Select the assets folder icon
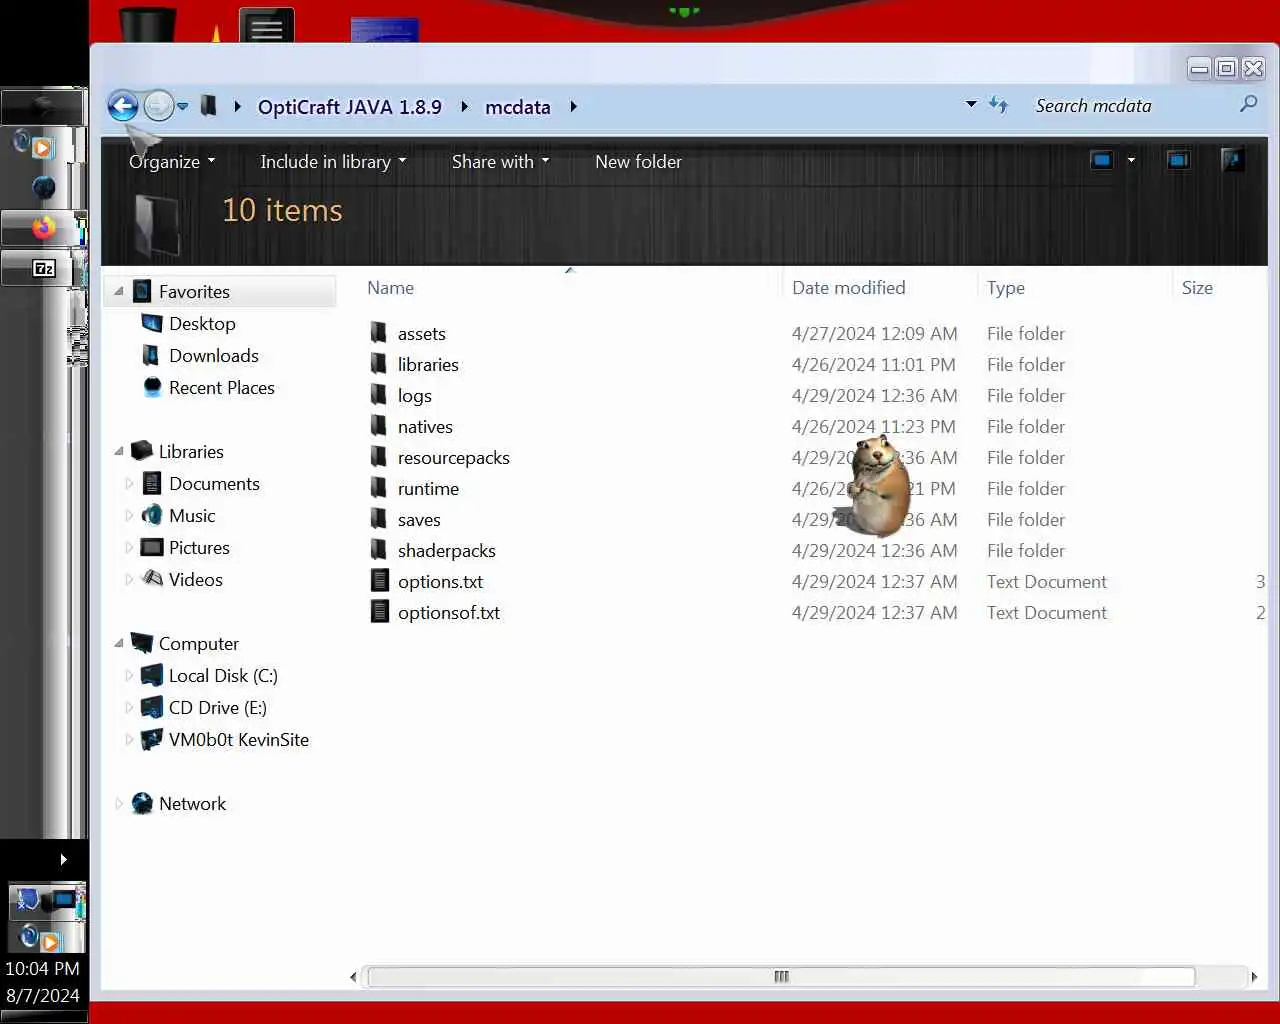Image resolution: width=1280 pixels, height=1024 pixels. [x=379, y=333]
